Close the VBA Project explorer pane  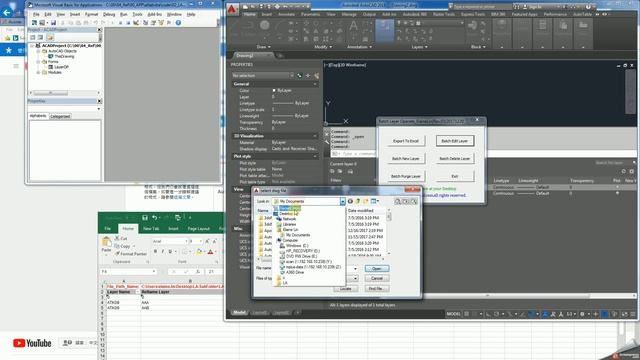99,30
